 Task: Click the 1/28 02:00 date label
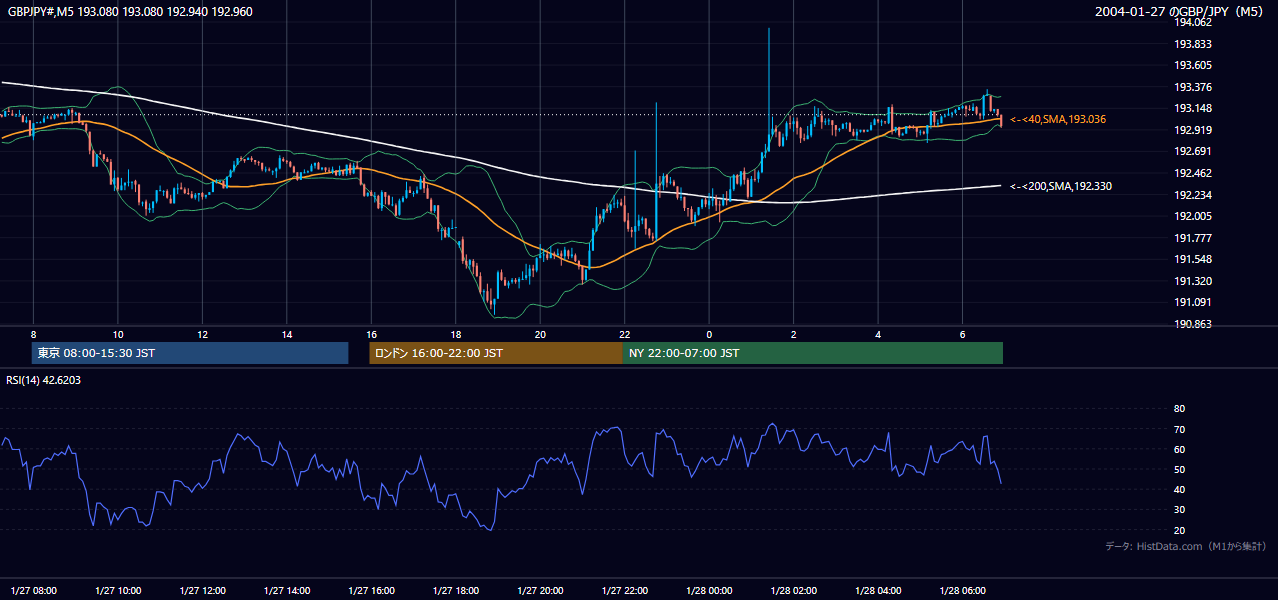793,591
